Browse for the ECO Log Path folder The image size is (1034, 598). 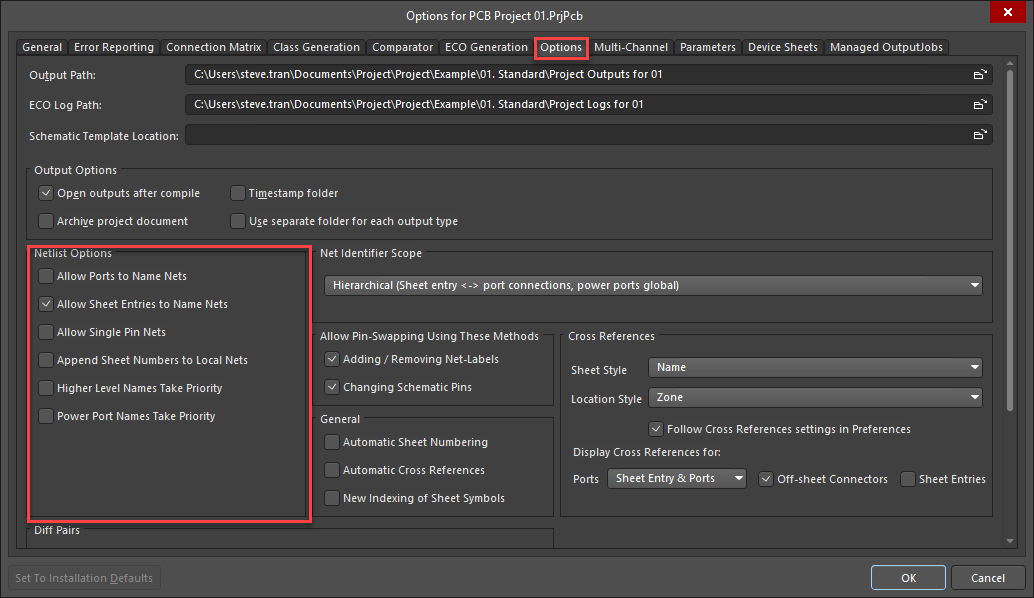tap(980, 104)
